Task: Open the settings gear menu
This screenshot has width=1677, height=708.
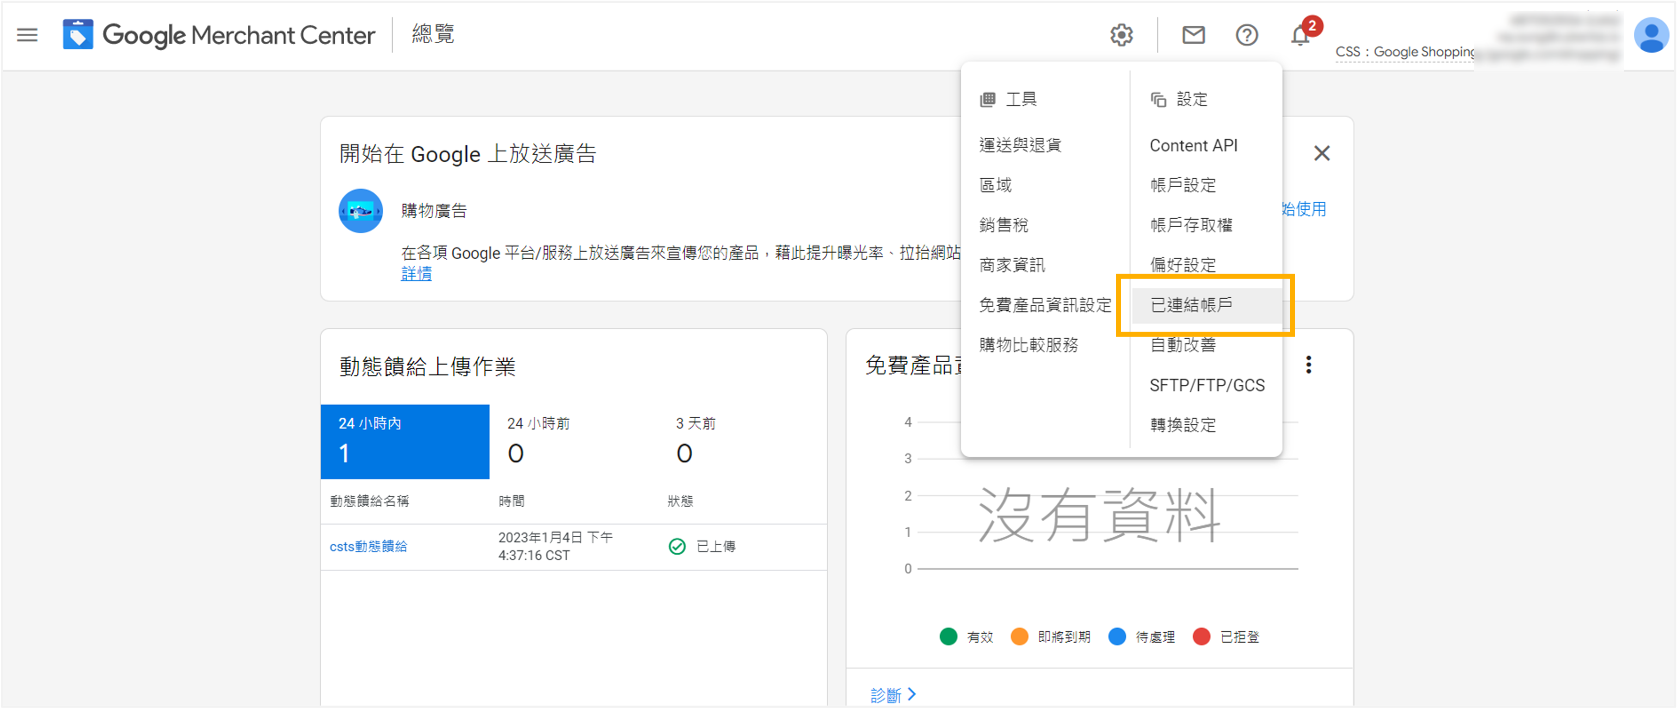Action: point(1122,35)
